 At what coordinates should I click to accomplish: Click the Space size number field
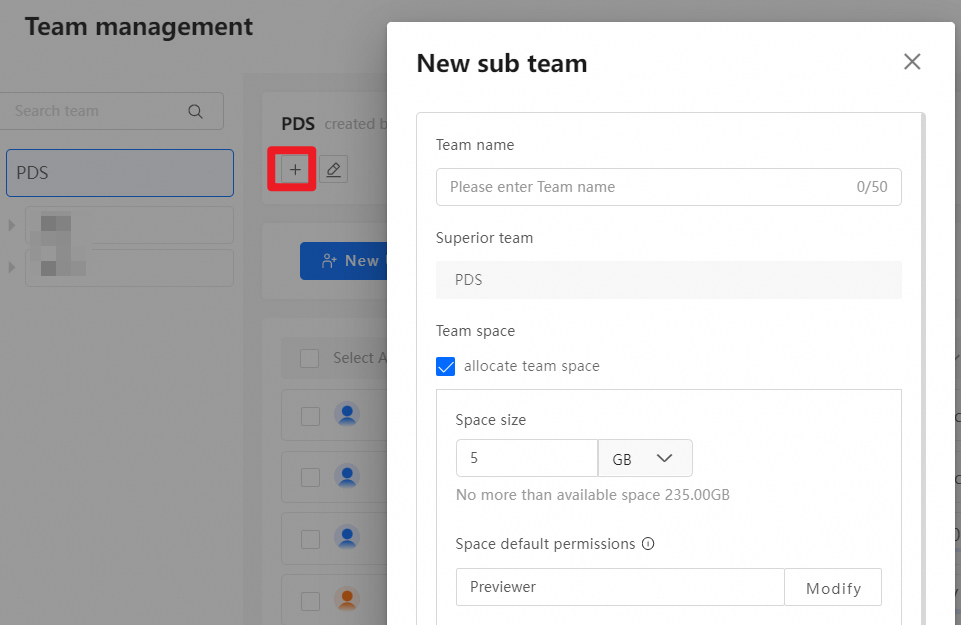tap(526, 458)
